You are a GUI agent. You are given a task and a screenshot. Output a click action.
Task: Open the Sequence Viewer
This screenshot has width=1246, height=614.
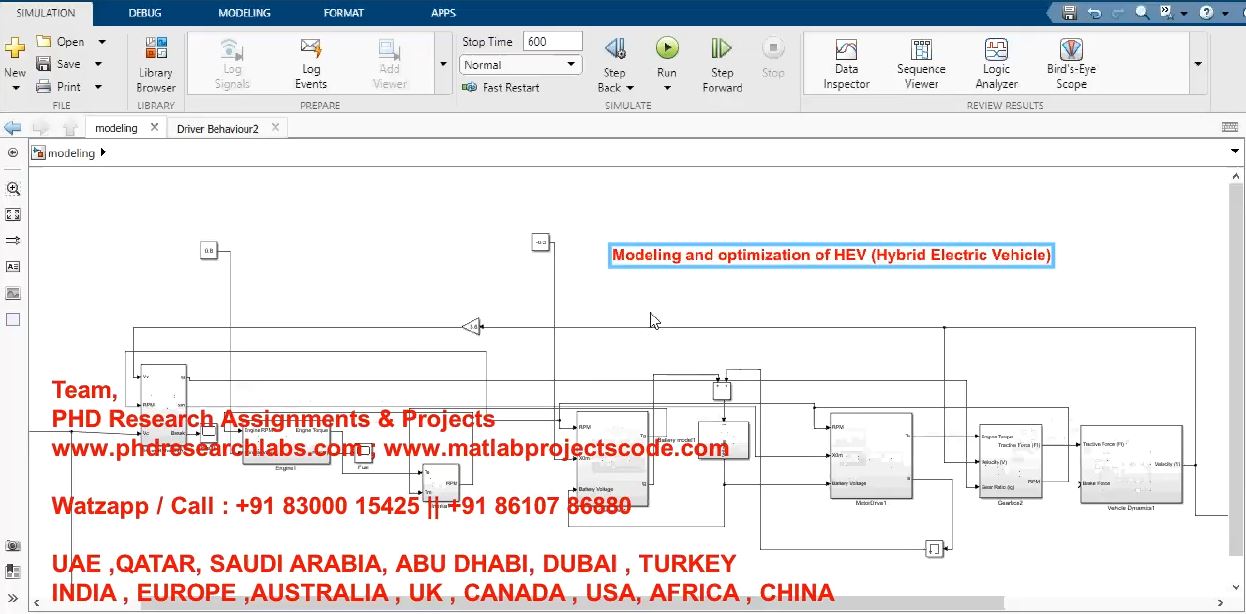(x=921, y=65)
